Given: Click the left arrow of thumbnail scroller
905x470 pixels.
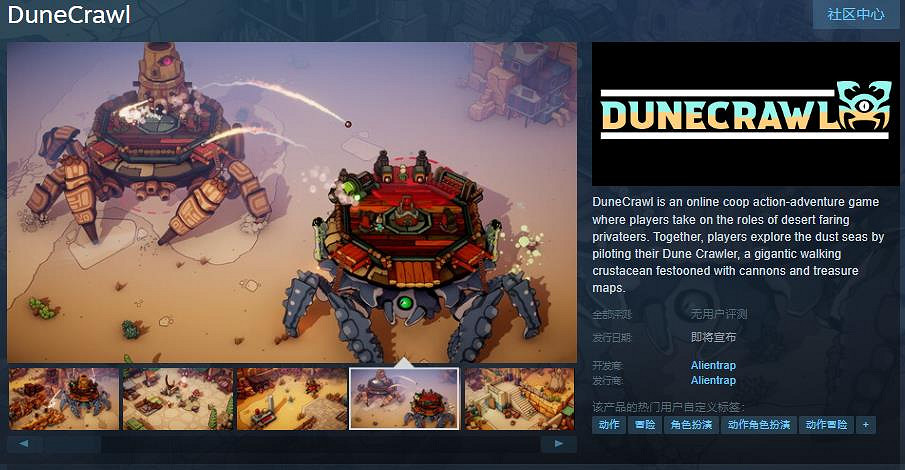Looking at the screenshot, I should [24, 444].
